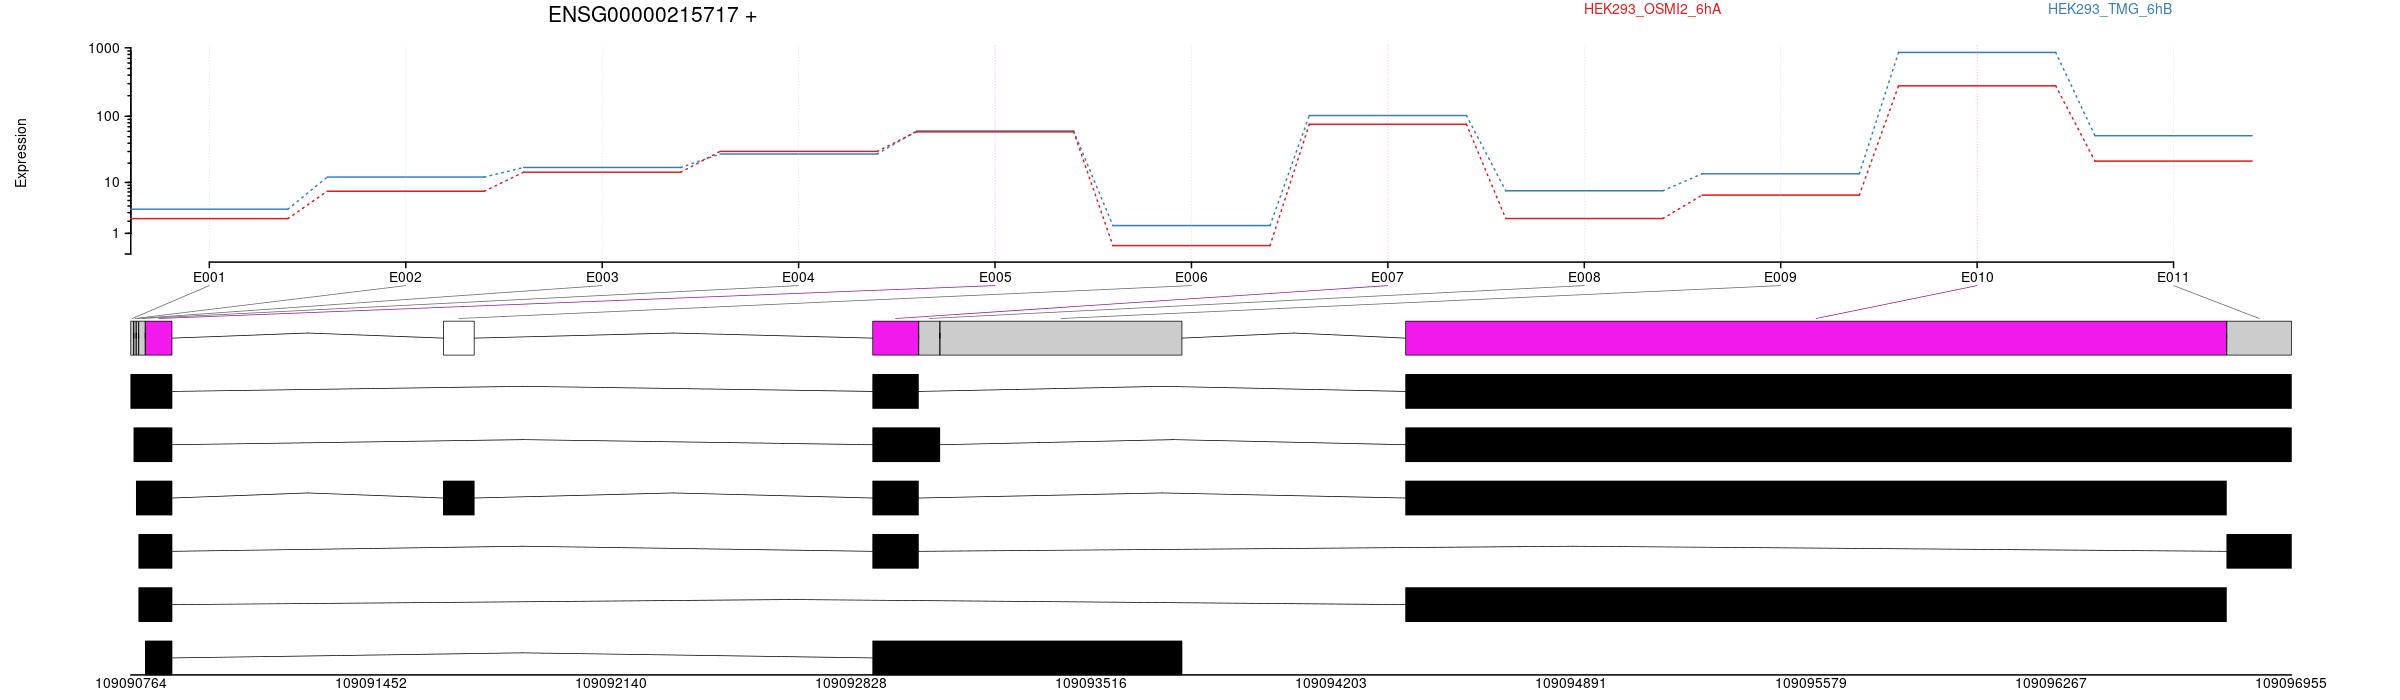2400x700 pixels.
Task: Click genomic coordinate 109096267
Action: coord(2051,684)
